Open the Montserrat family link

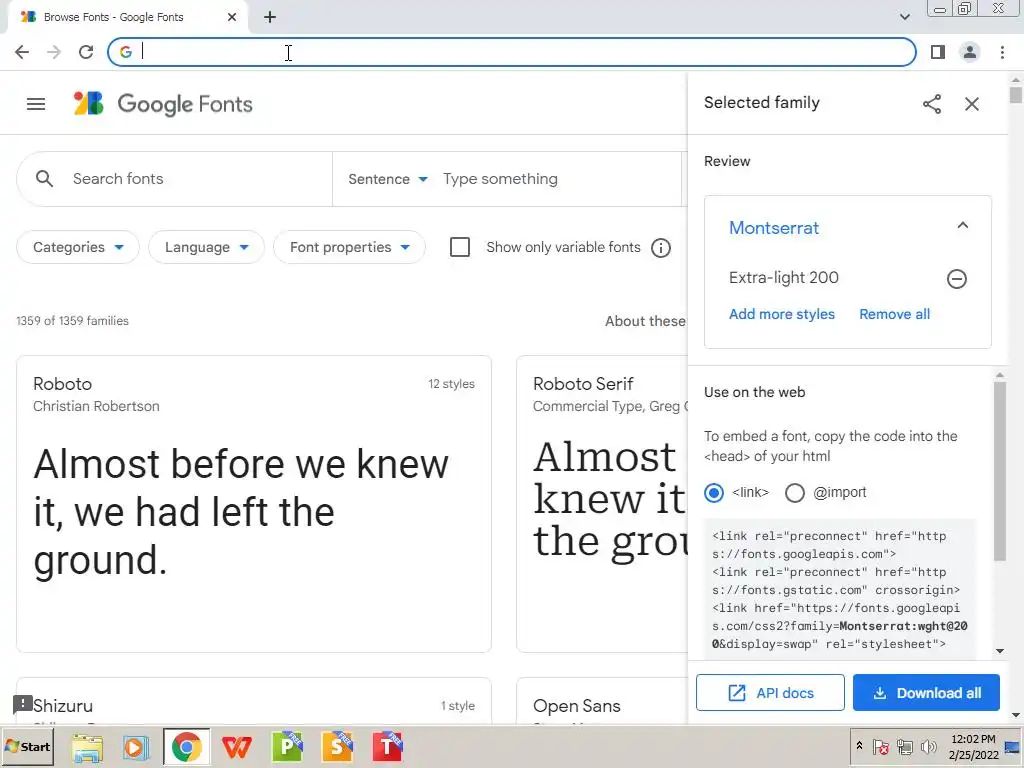click(x=774, y=228)
